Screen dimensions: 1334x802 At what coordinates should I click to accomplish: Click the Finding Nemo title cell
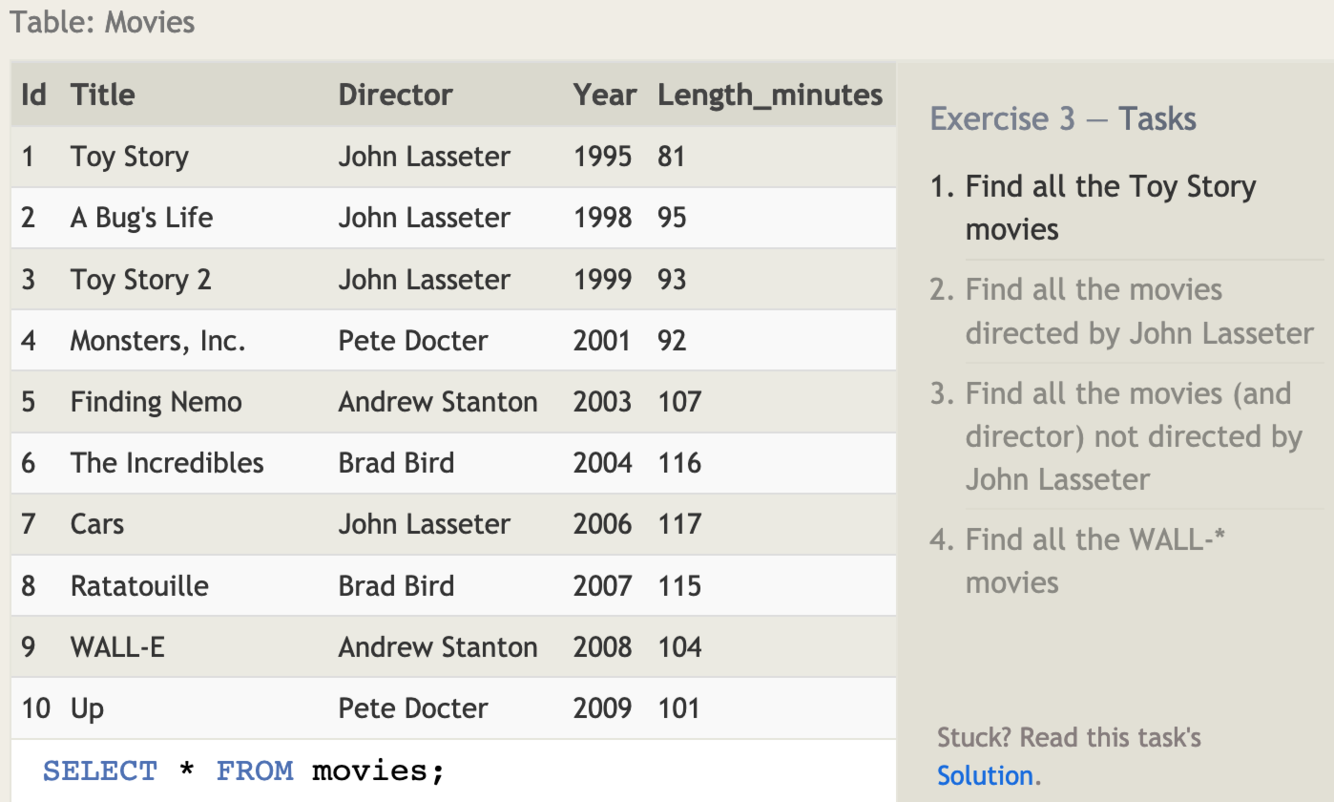pyautogui.click(x=156, y=402)
